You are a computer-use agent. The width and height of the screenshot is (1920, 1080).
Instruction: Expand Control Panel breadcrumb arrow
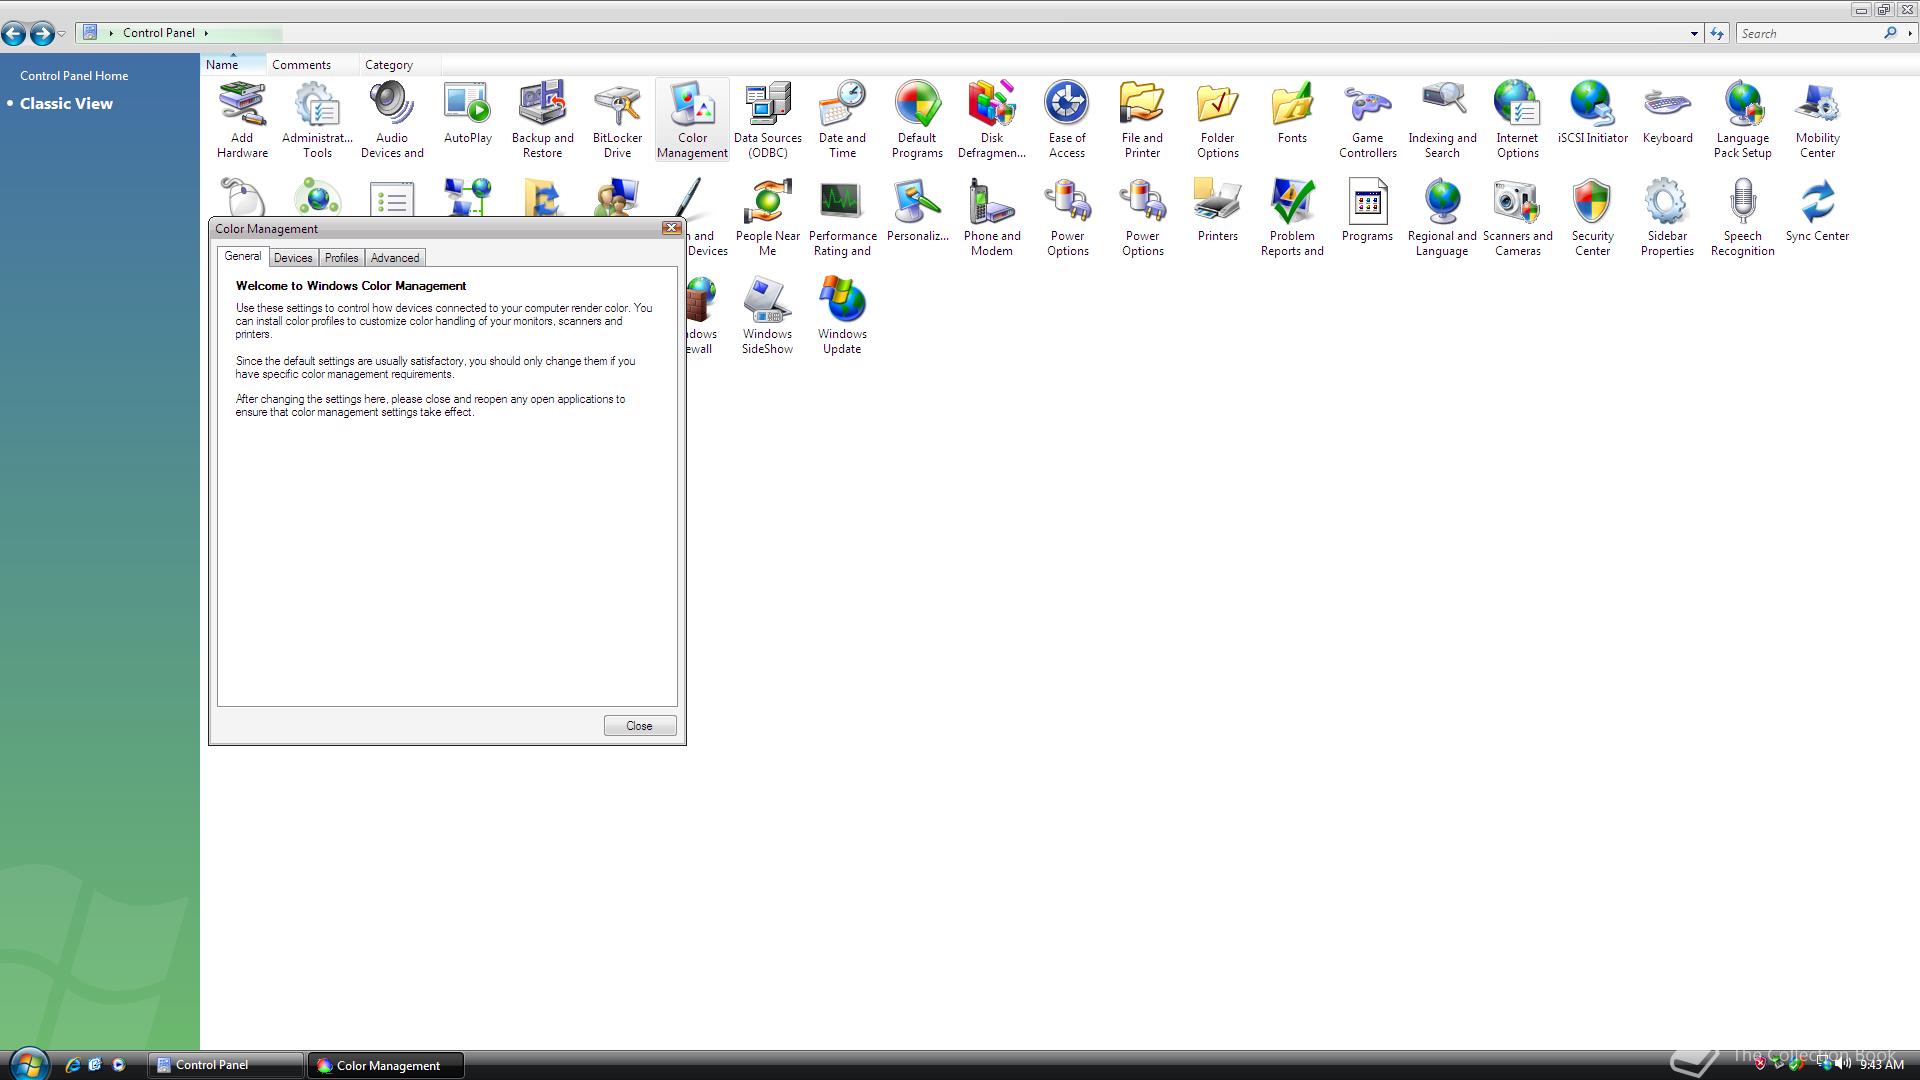[206, 33]
